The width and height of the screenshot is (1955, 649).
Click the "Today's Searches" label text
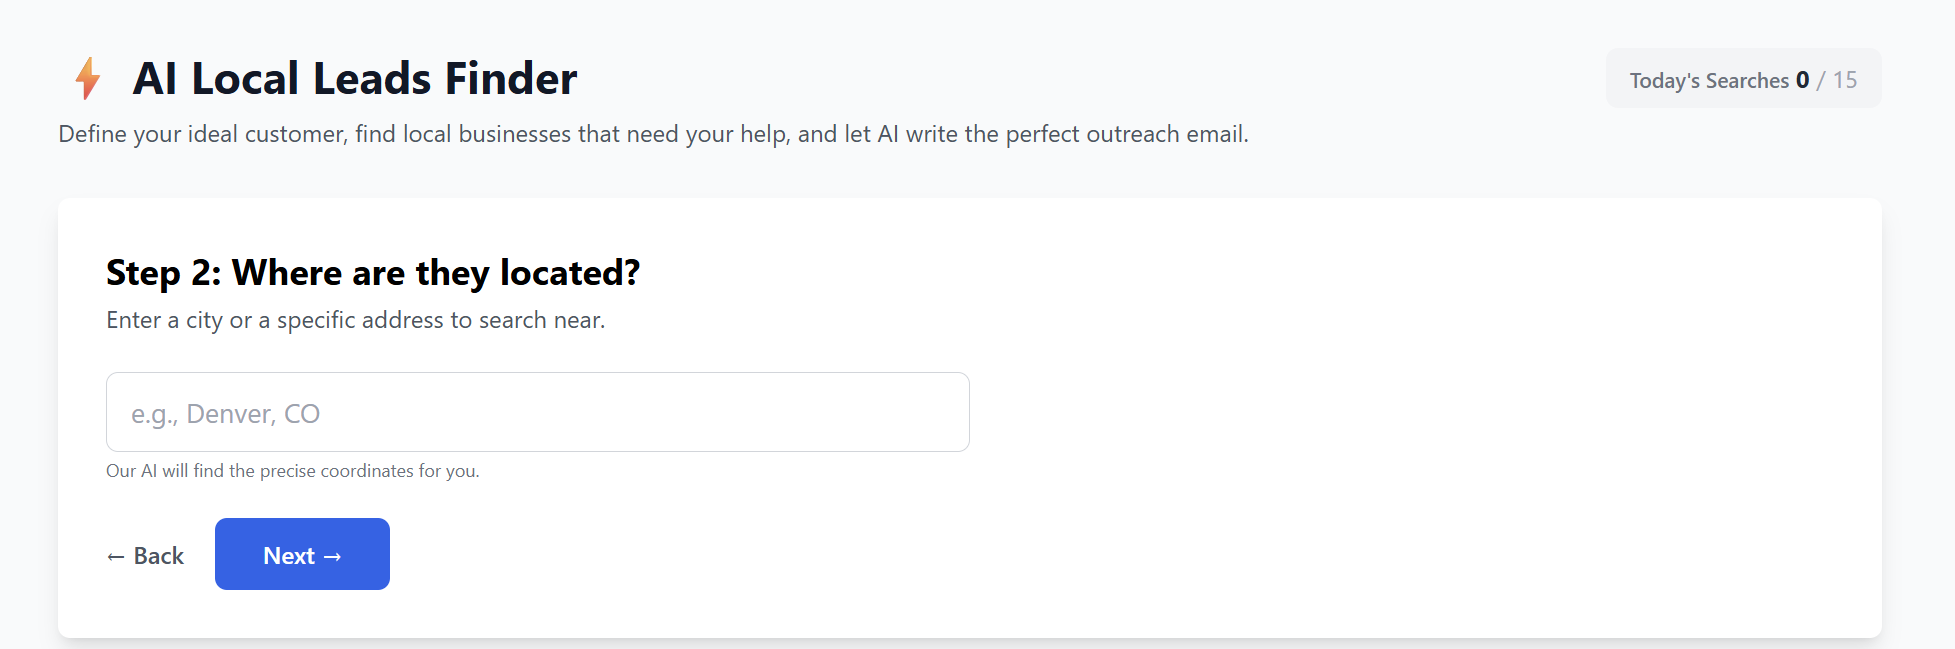[x=1709, y=81]
